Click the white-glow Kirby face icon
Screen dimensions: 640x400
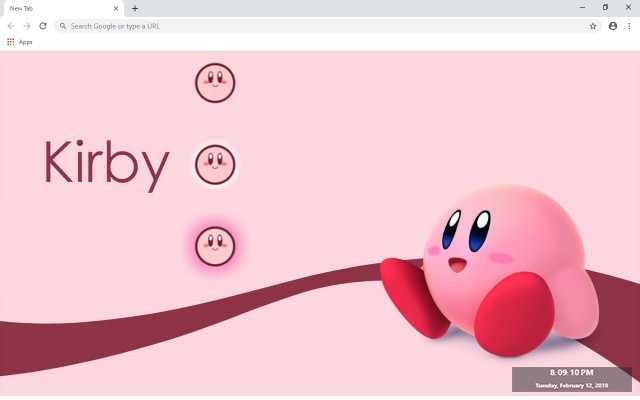tap(215, 164)
